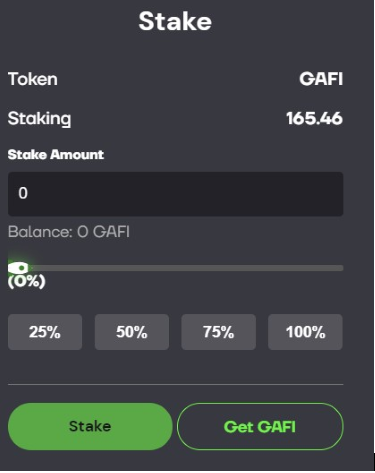Click the 165.46 staking value
Screen dimensions: 375x473
point(314,118)
